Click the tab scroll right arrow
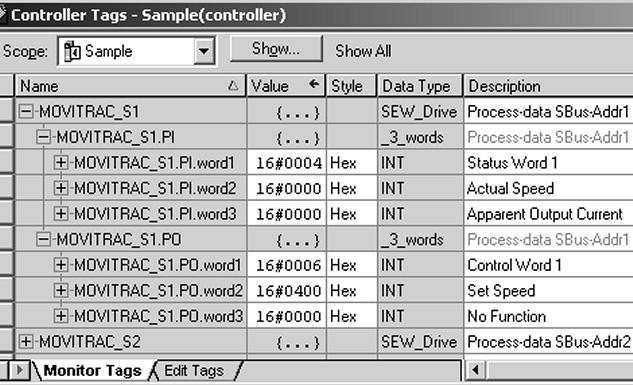 [19, 370]
